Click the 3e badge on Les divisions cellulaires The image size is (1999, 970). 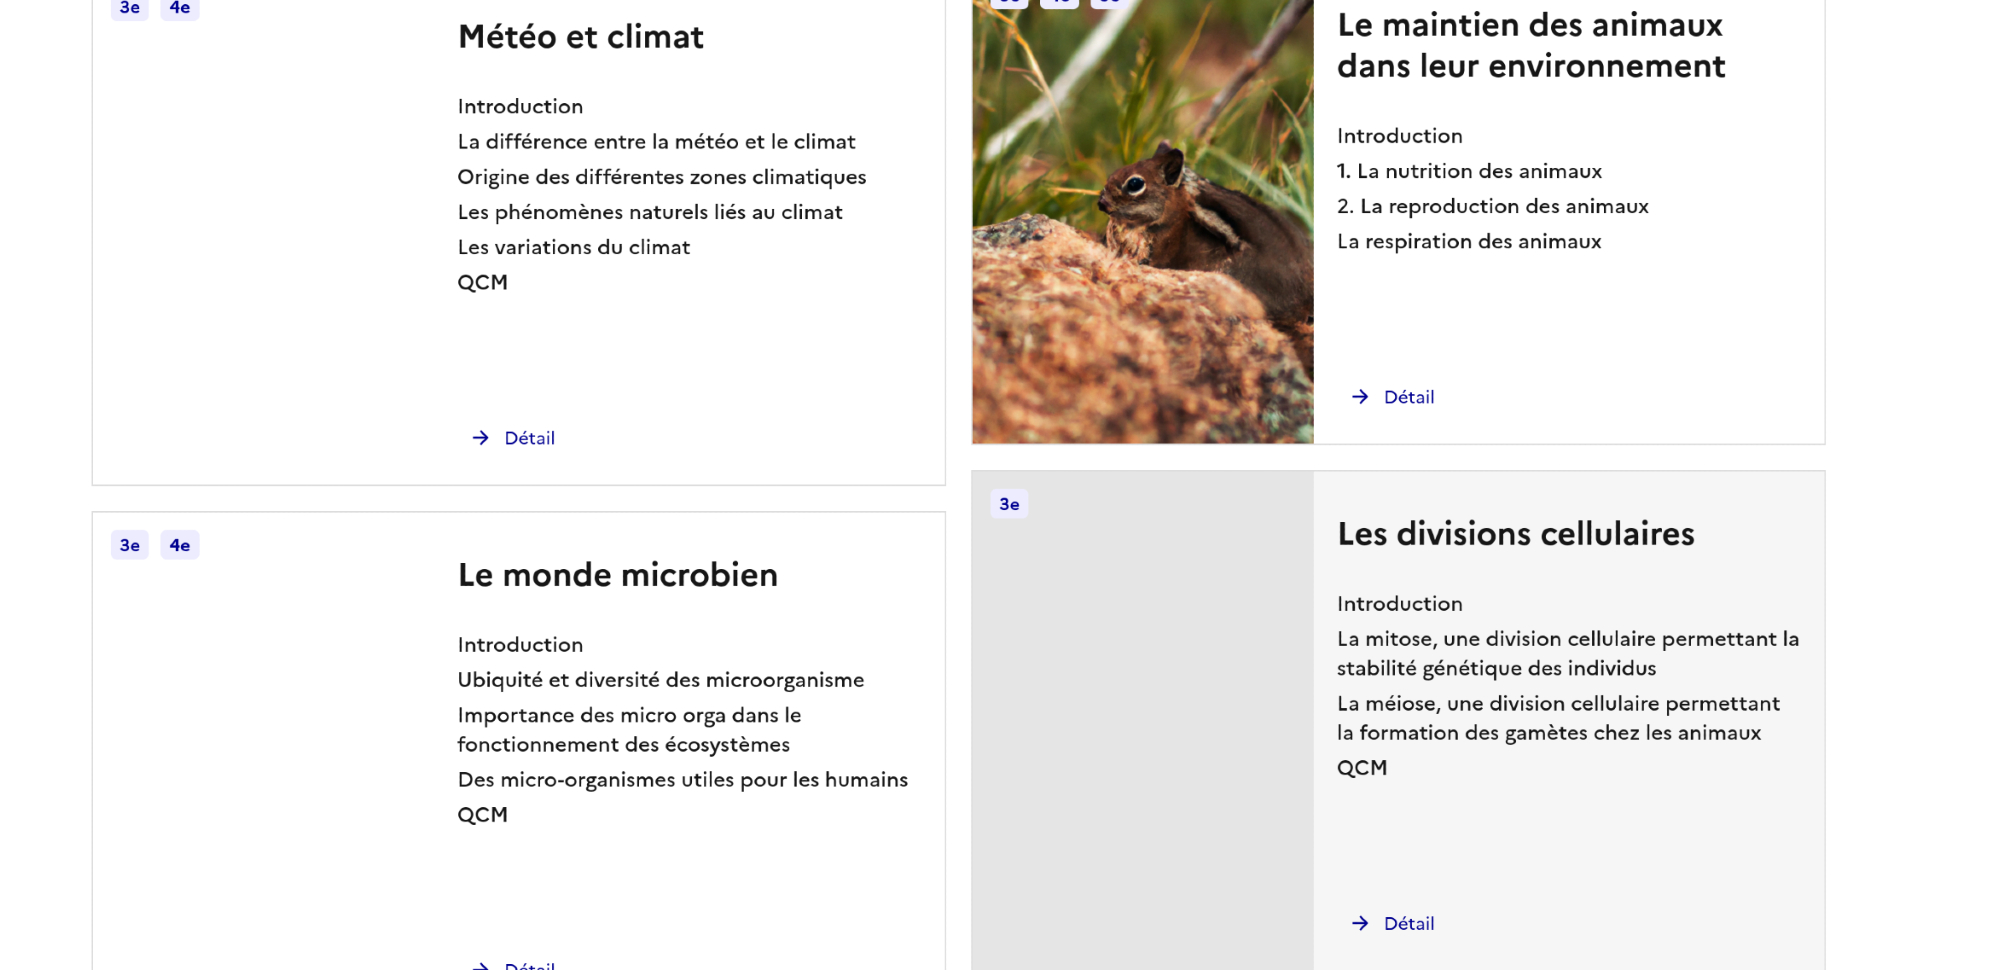[1009, 504]
